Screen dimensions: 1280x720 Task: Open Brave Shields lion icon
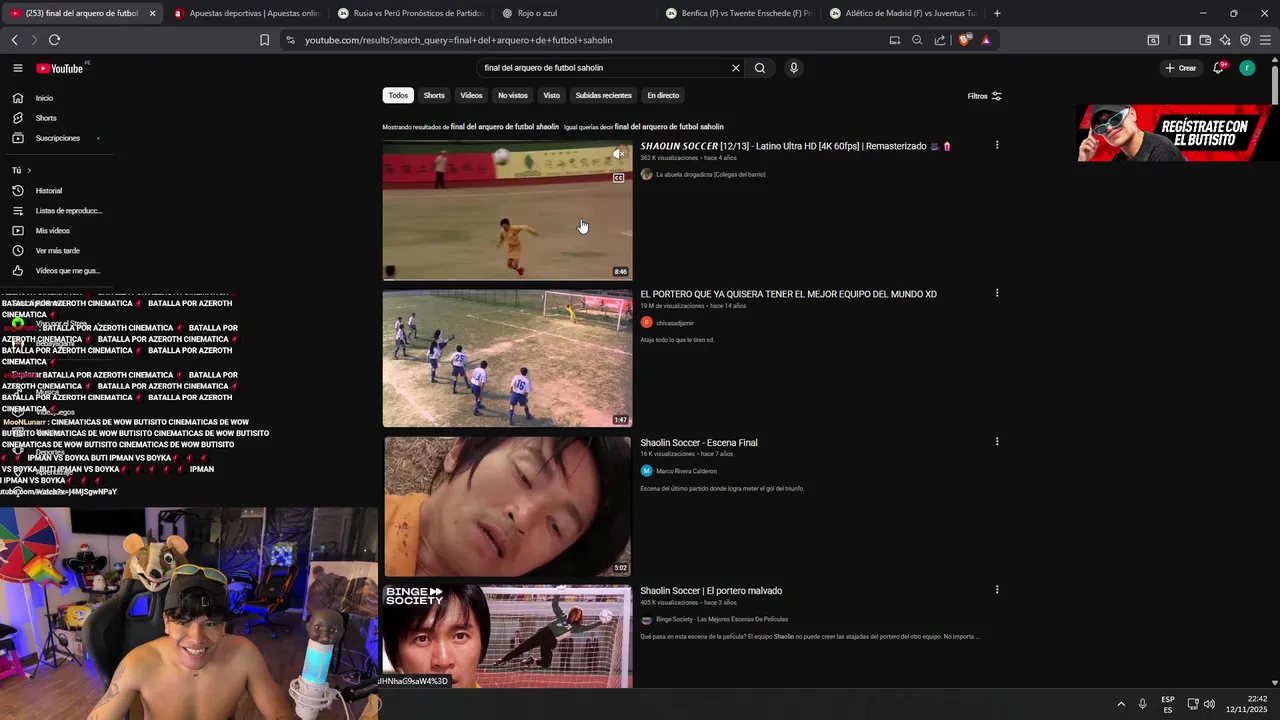tap(964, 40)
